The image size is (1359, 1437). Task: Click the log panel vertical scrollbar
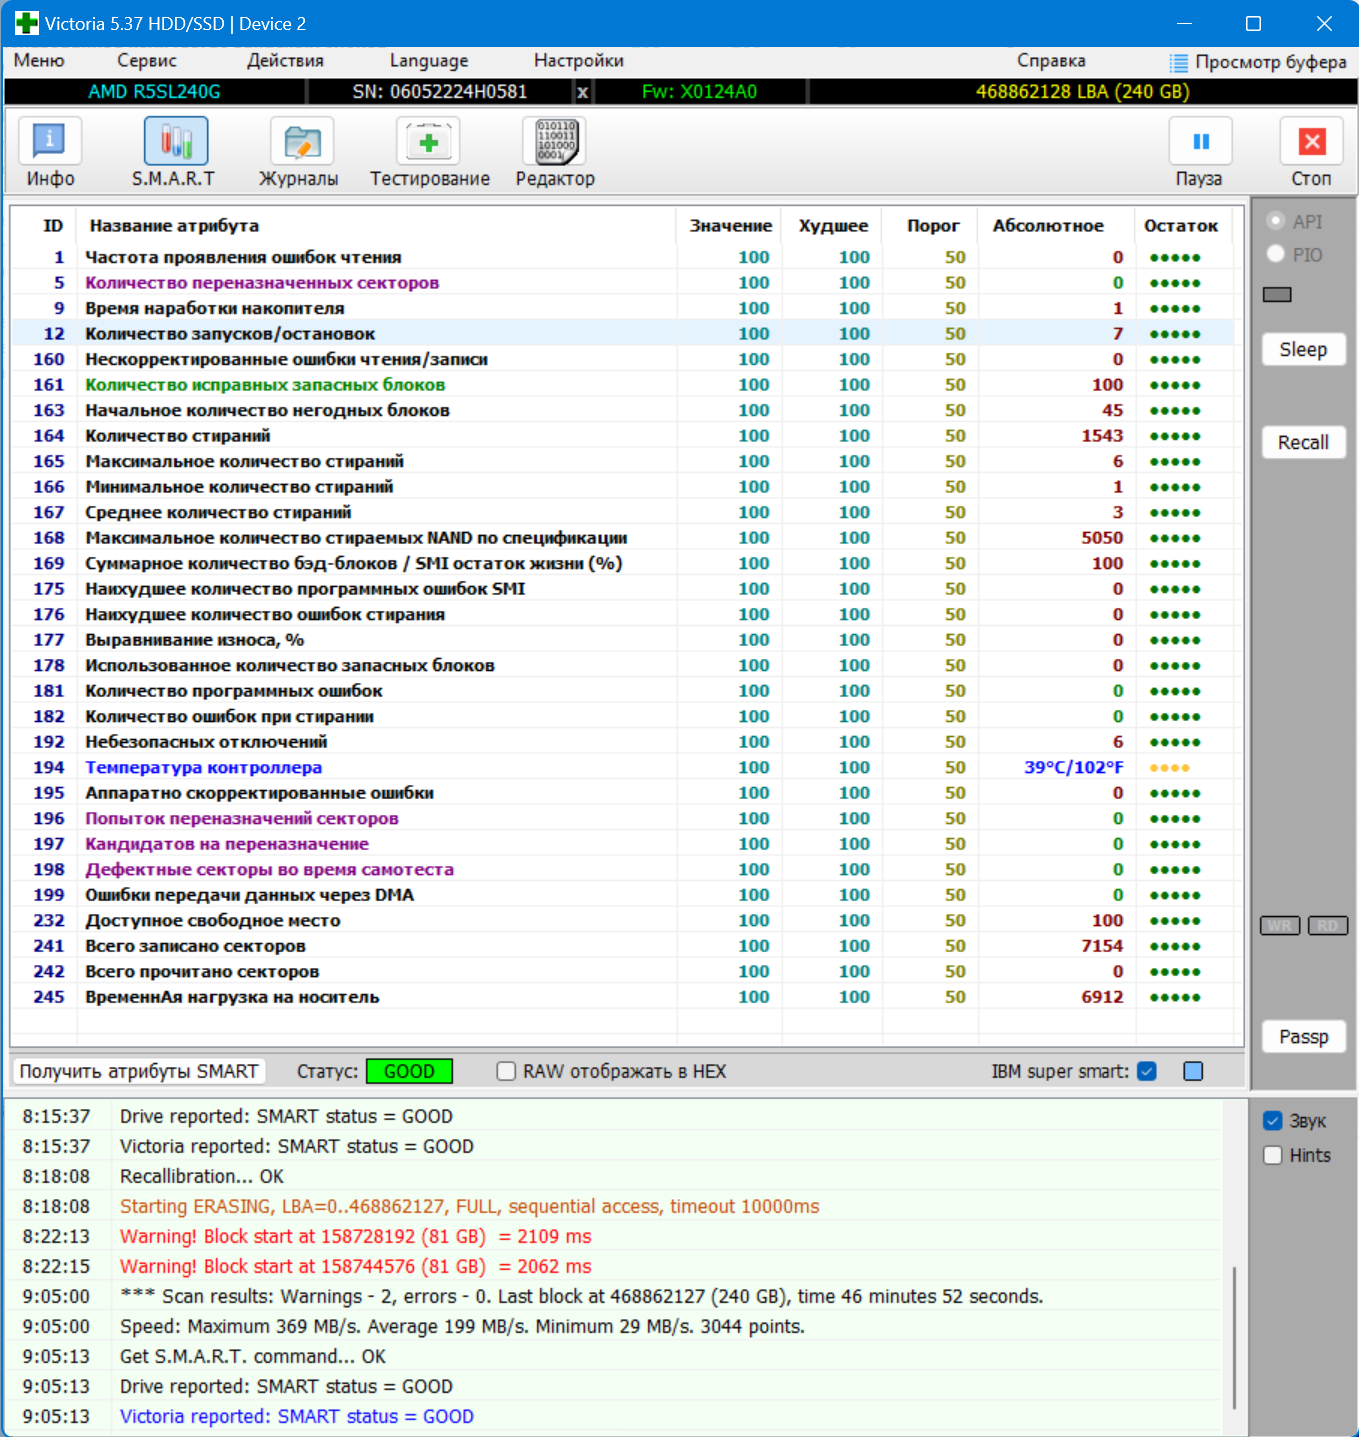1235,1338
